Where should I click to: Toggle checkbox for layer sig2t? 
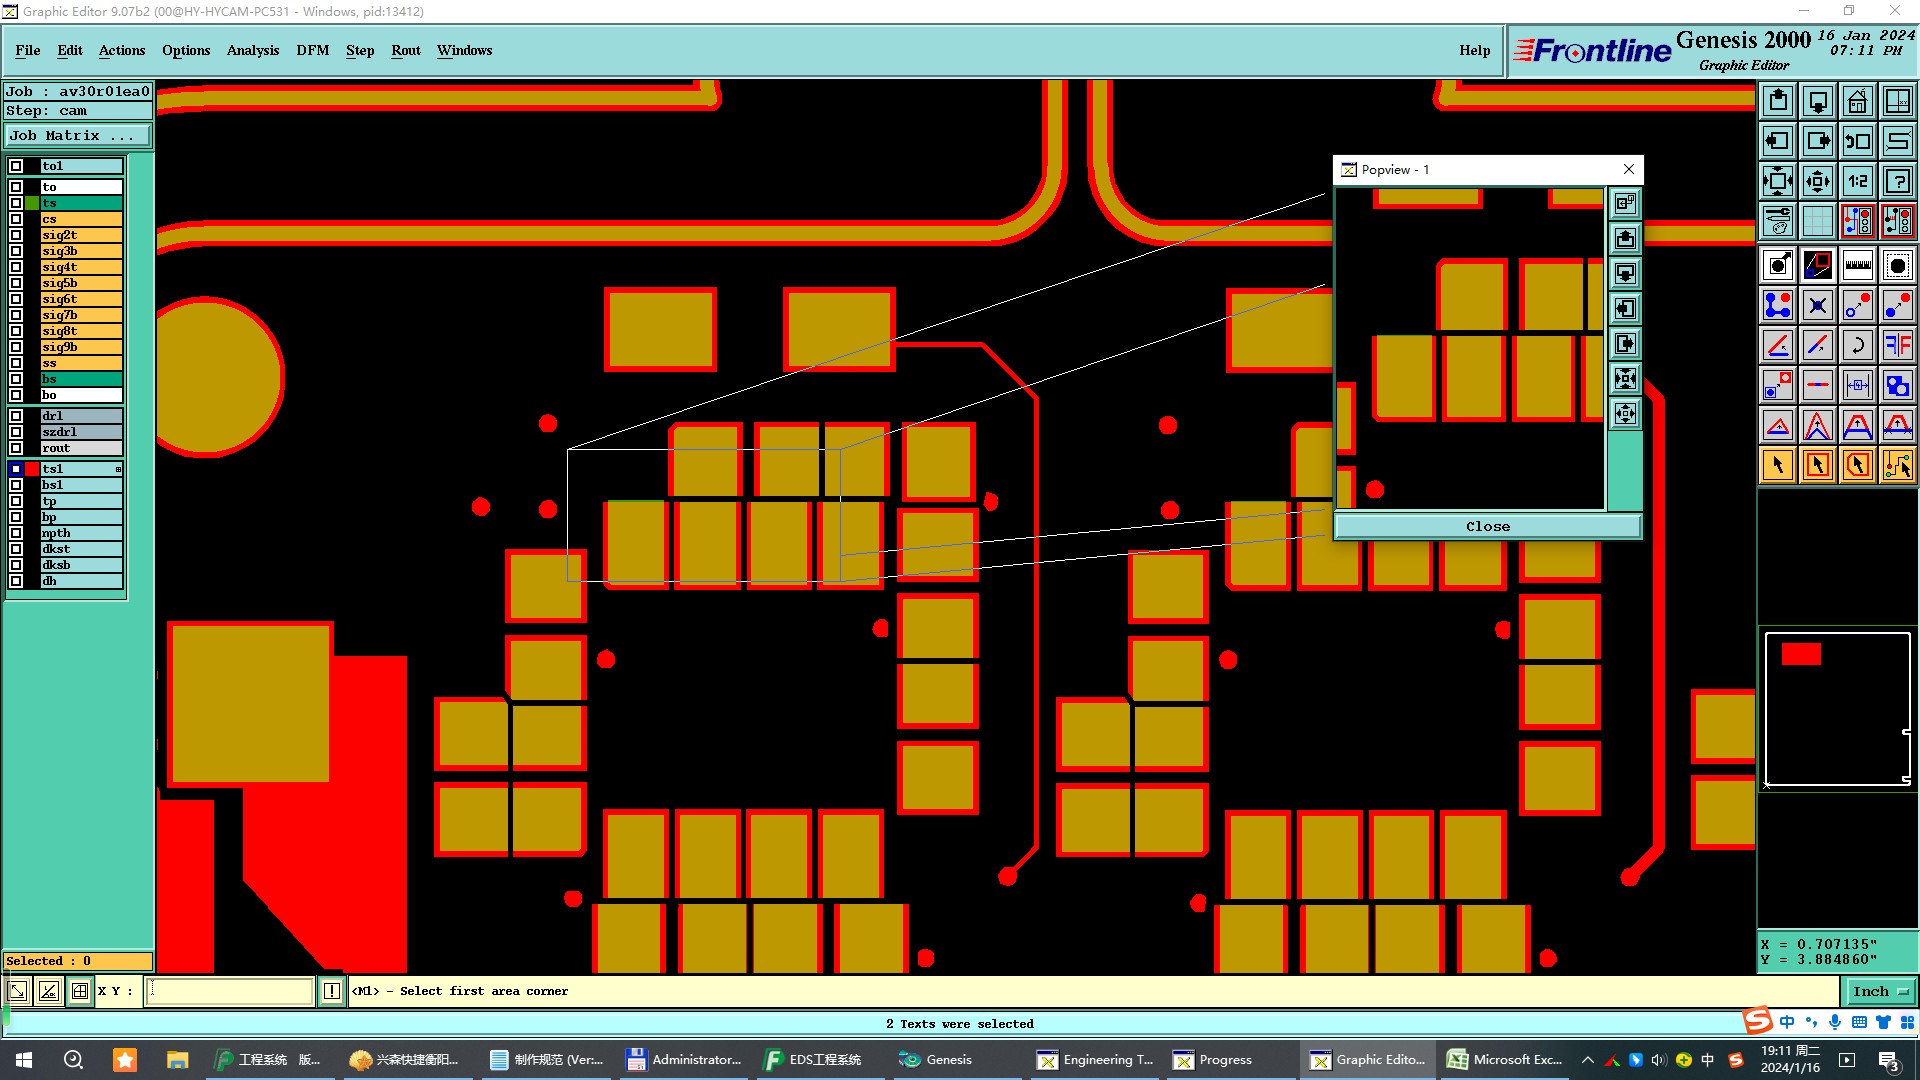point(16,235)
